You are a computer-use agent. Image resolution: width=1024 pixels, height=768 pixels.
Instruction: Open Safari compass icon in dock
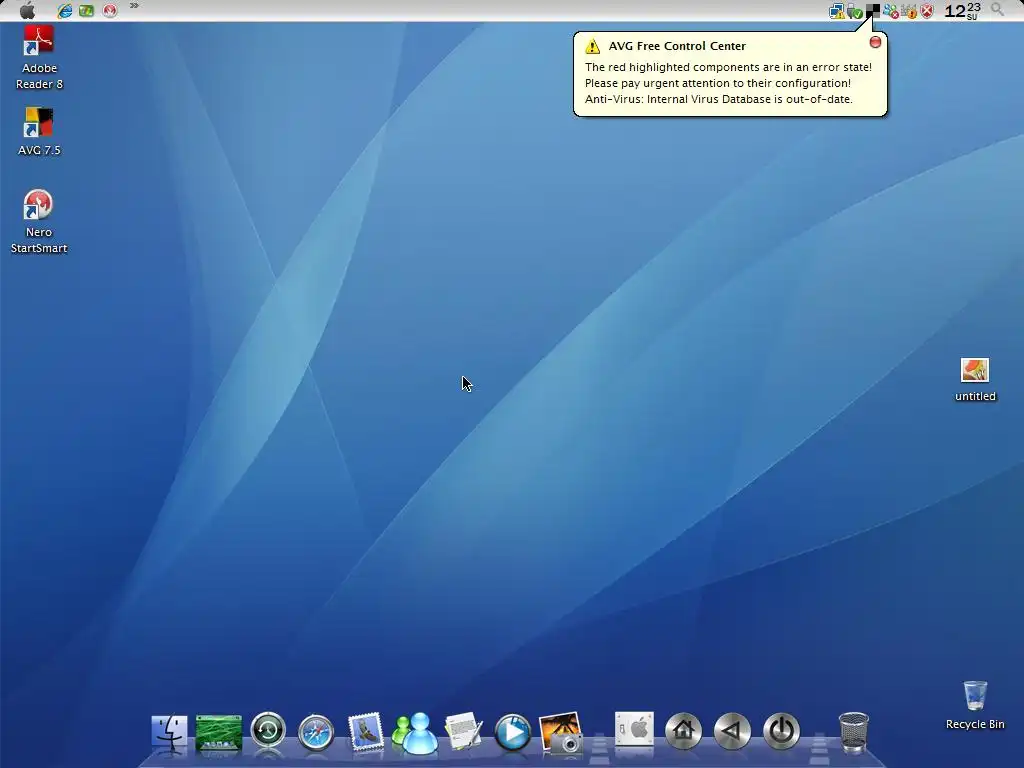tap(316, 733)
